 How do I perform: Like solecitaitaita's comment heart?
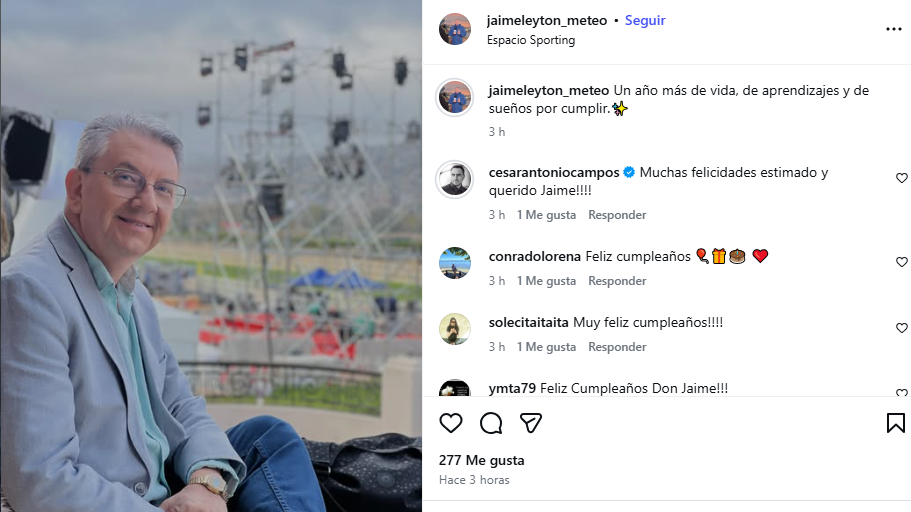pos(901,328)
